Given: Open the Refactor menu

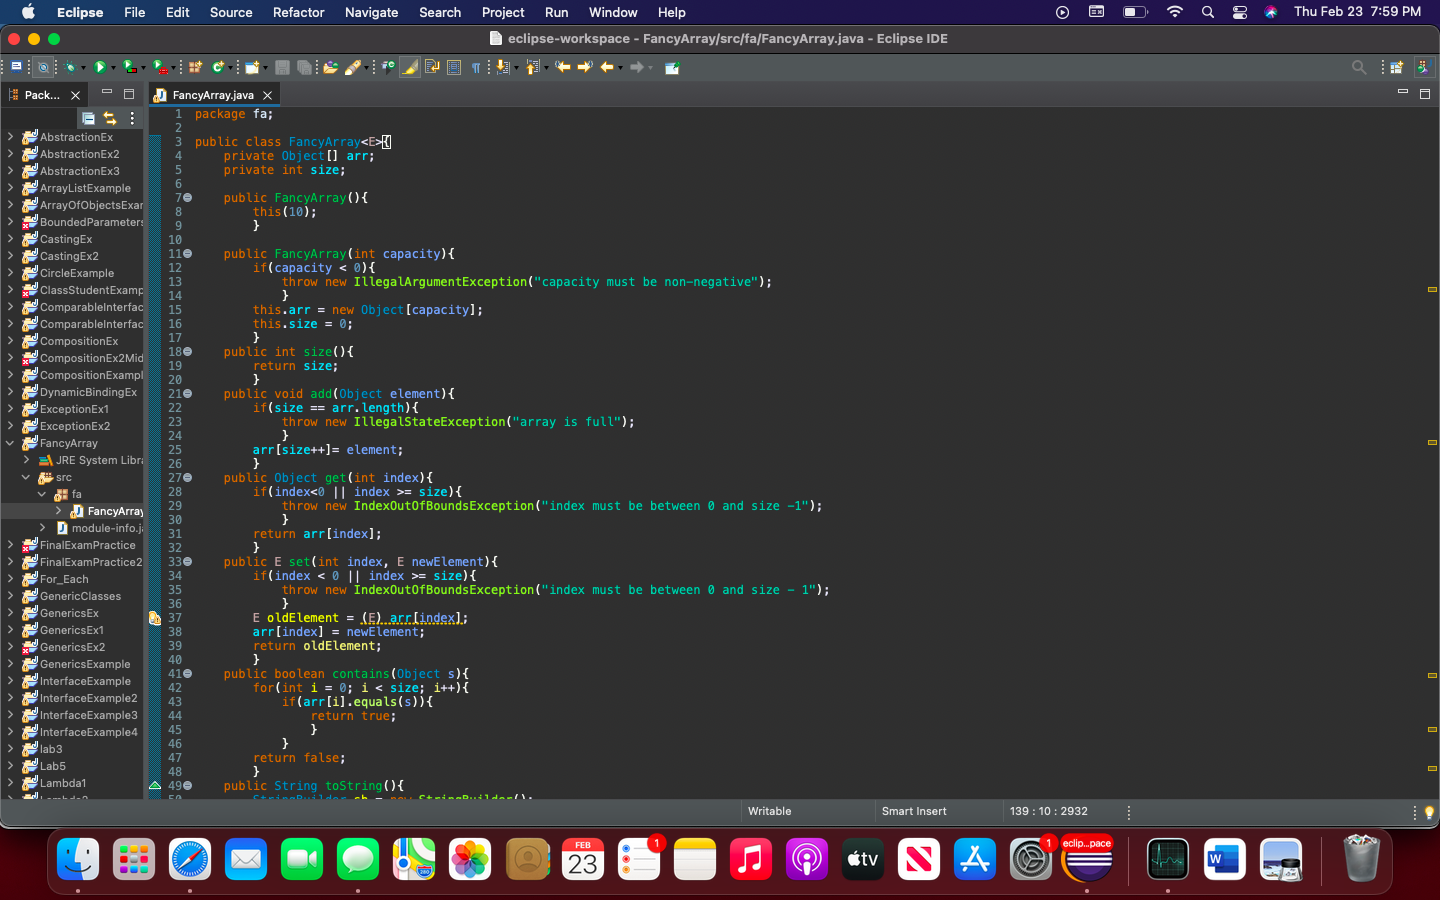Looking at the screenshot, I should point(298,12).
